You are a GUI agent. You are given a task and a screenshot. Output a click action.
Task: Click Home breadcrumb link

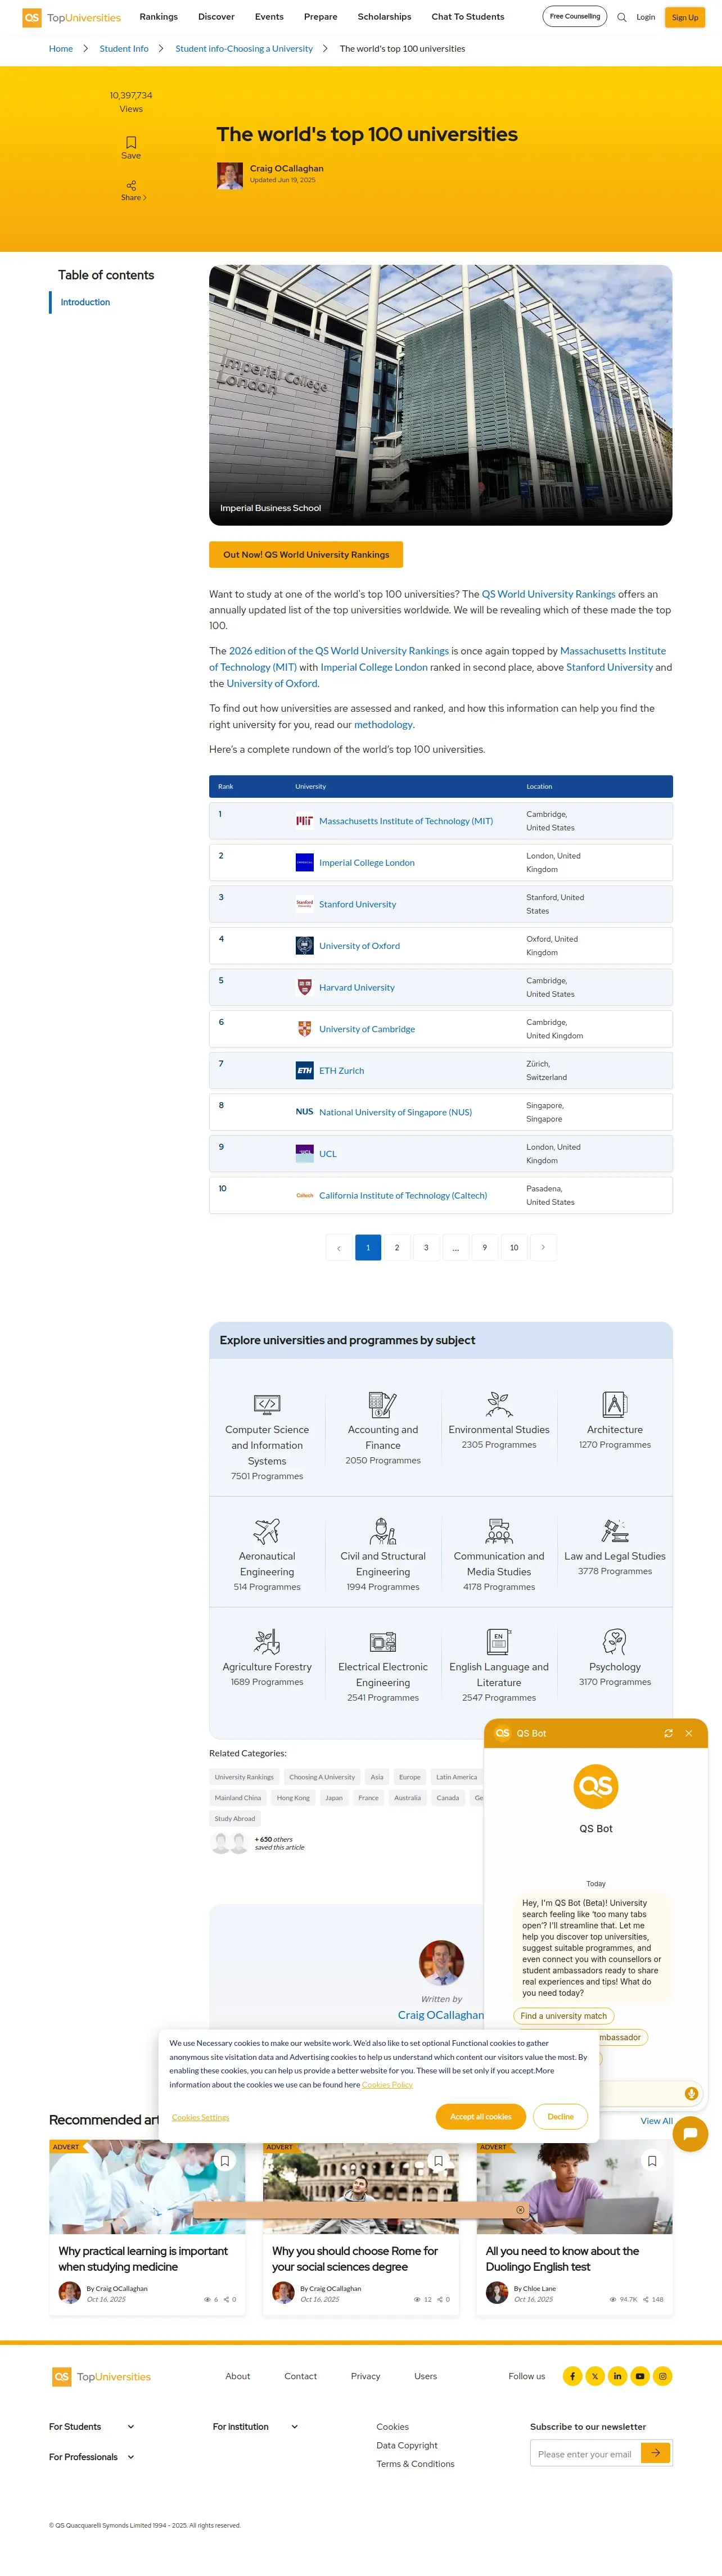[61, 48]
